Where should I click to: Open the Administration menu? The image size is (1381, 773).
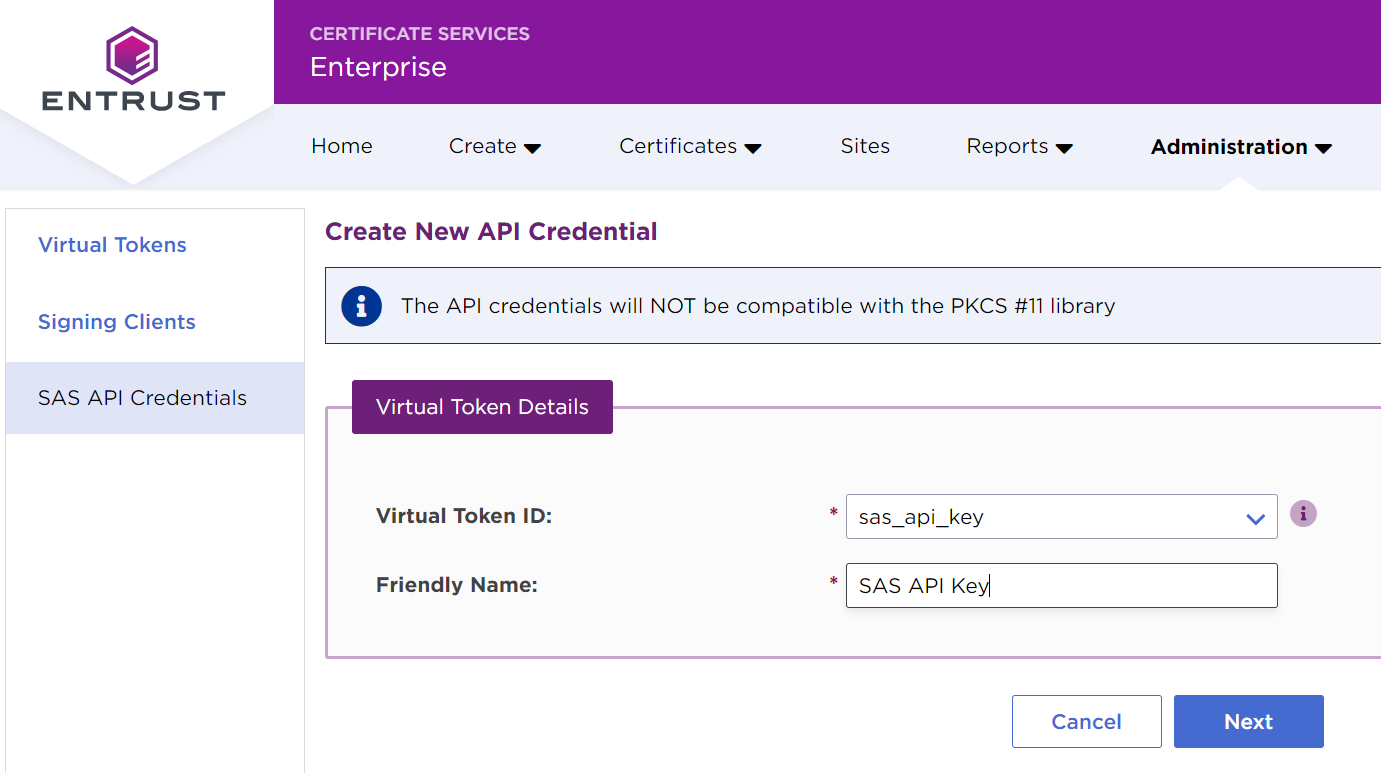pos(1240,147)
